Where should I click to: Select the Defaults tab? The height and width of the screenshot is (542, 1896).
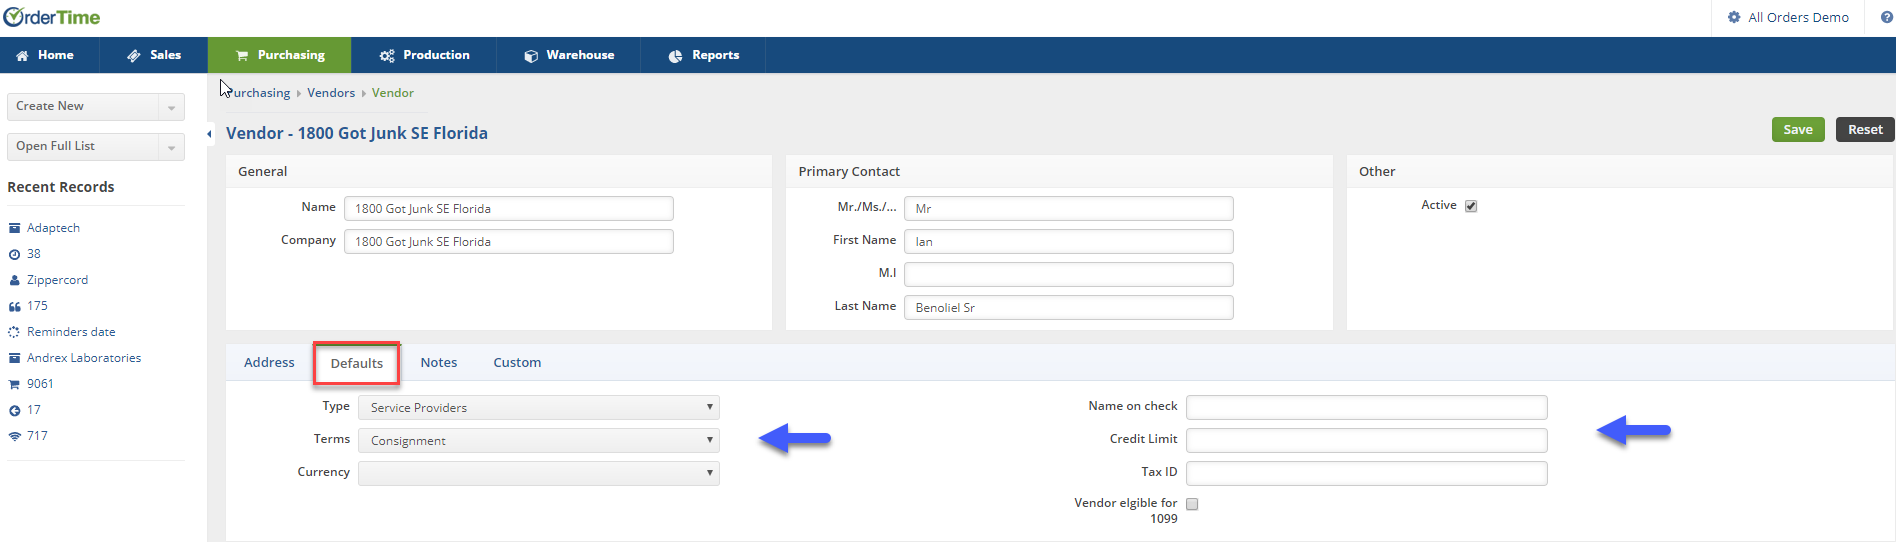[x=357, y=363]
